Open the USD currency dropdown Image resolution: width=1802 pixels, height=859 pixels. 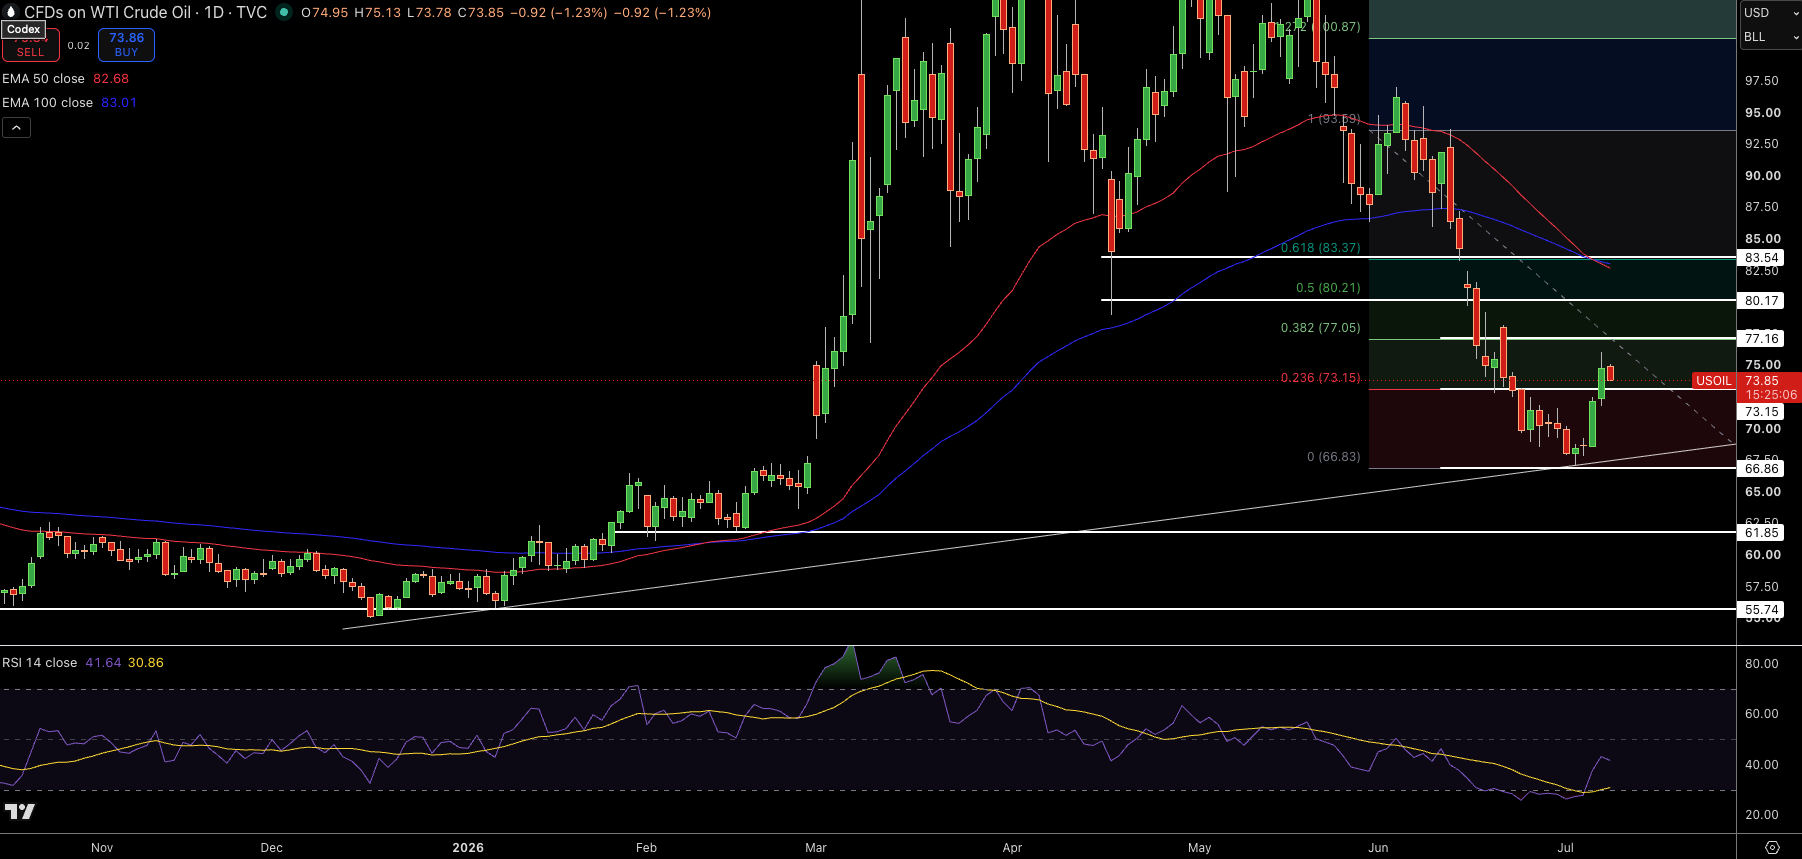[1770, 12]
